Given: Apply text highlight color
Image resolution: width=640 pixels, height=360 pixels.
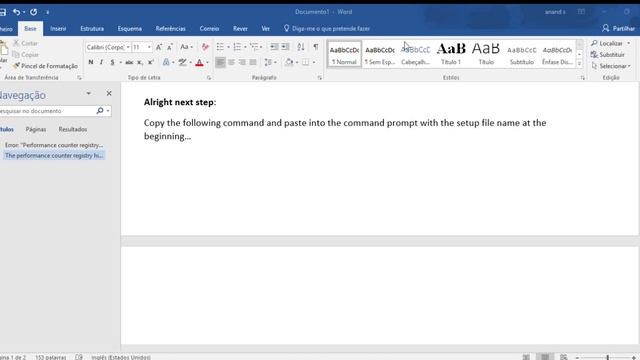Looking at the screenshot, I should point(182,62).
